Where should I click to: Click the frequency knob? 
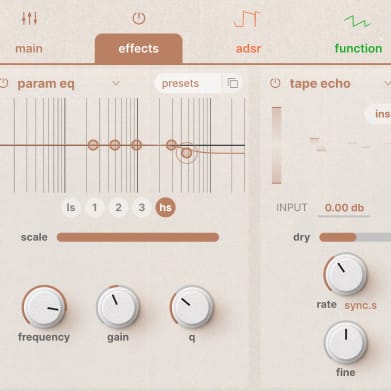pos(44,306)
